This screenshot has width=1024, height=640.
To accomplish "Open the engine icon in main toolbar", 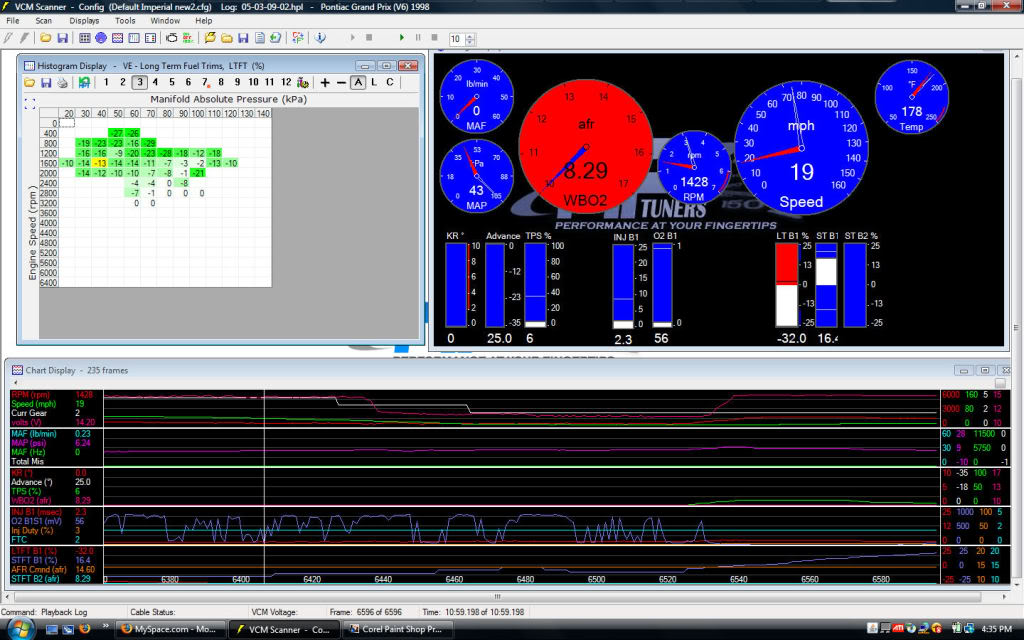I will tap(172, 38).
